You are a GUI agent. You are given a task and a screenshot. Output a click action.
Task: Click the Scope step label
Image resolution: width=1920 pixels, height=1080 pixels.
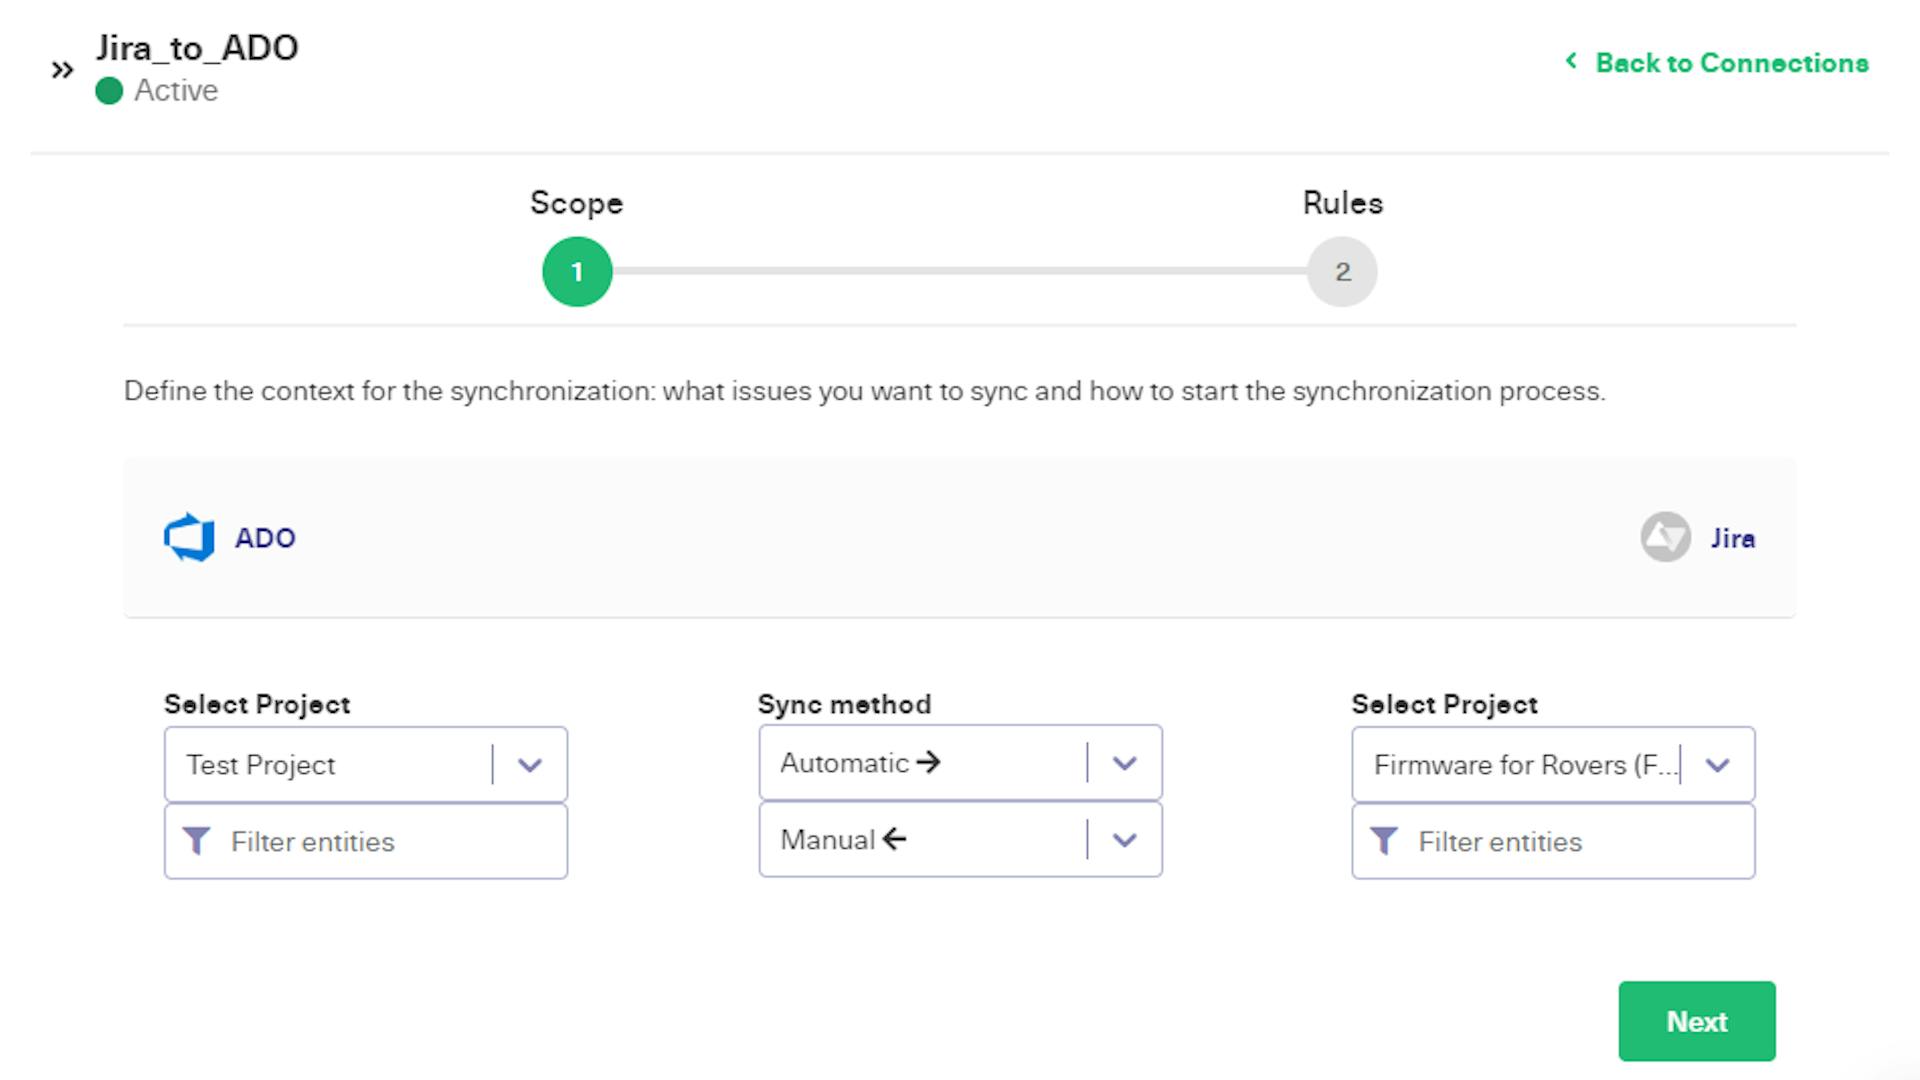click(x=577, y=203)
